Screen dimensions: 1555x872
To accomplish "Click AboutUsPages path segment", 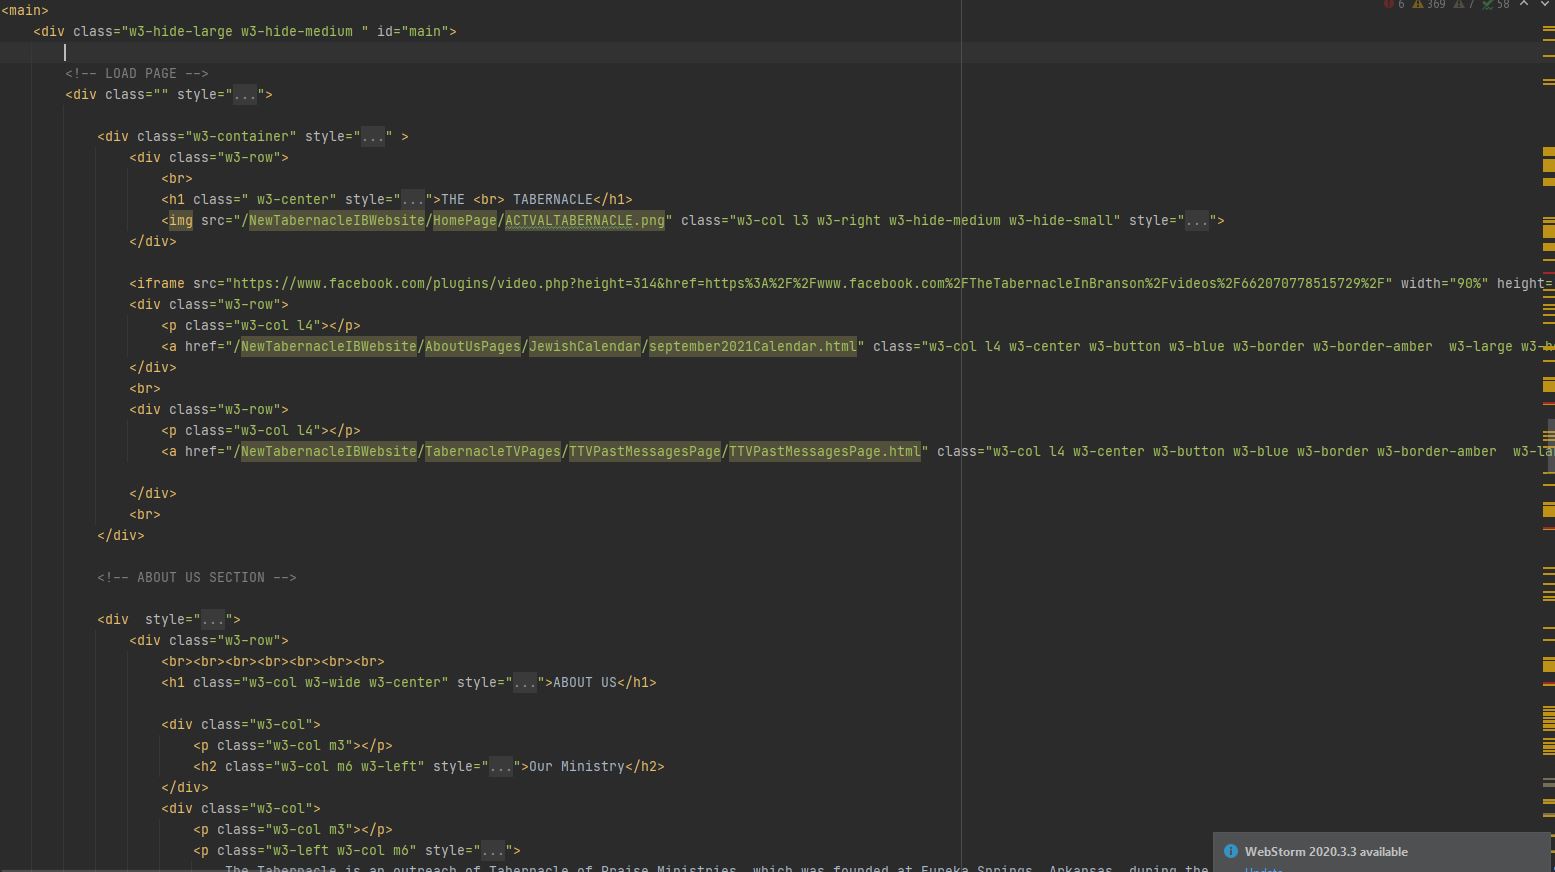I will (473, 347).
